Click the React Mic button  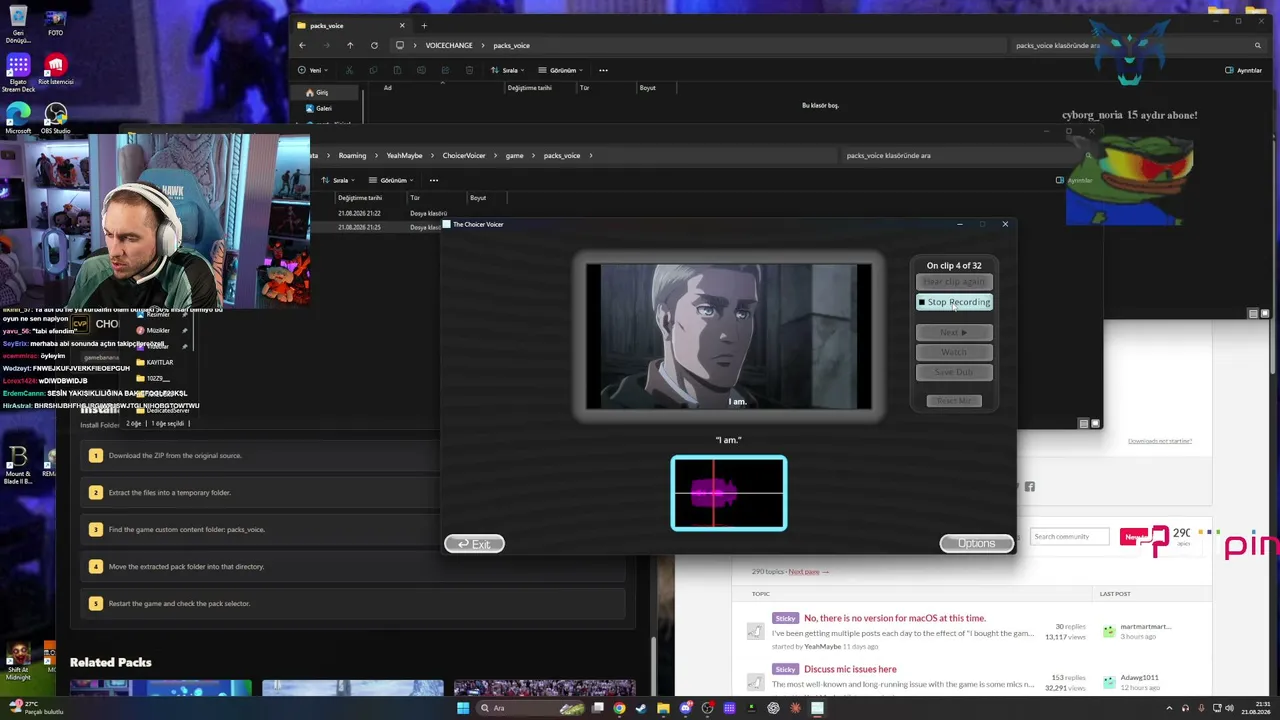pos(954,401)
